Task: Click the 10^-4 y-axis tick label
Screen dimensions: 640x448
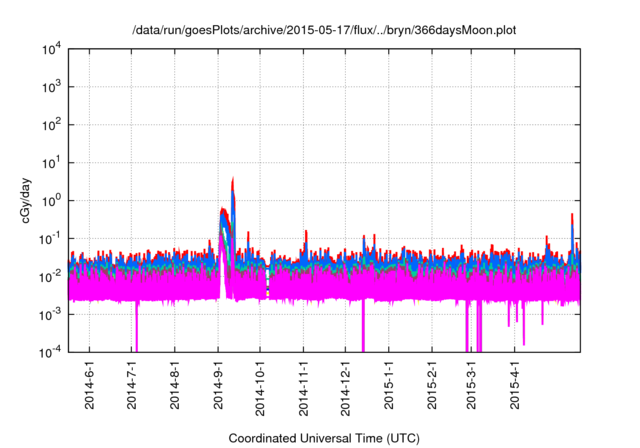Action: [51, 352]
